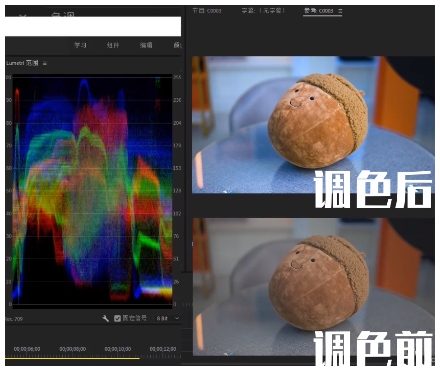Click the Lumetri Scopes panel title
The width and height of the screenshot is (440, 371).
(22, 63)
